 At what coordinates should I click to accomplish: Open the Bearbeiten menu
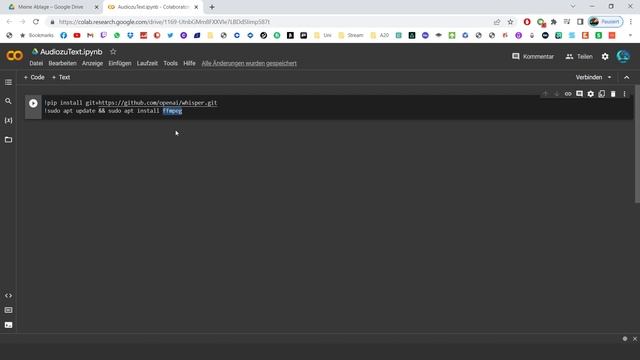[x=62, y=63]
